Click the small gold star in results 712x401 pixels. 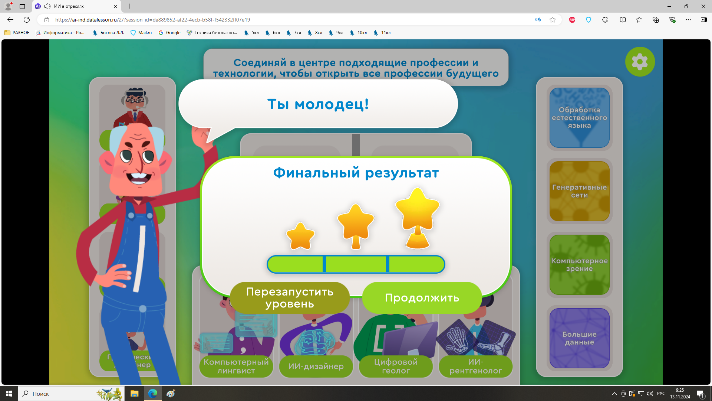pyautogui.click(x=300, y=236)
